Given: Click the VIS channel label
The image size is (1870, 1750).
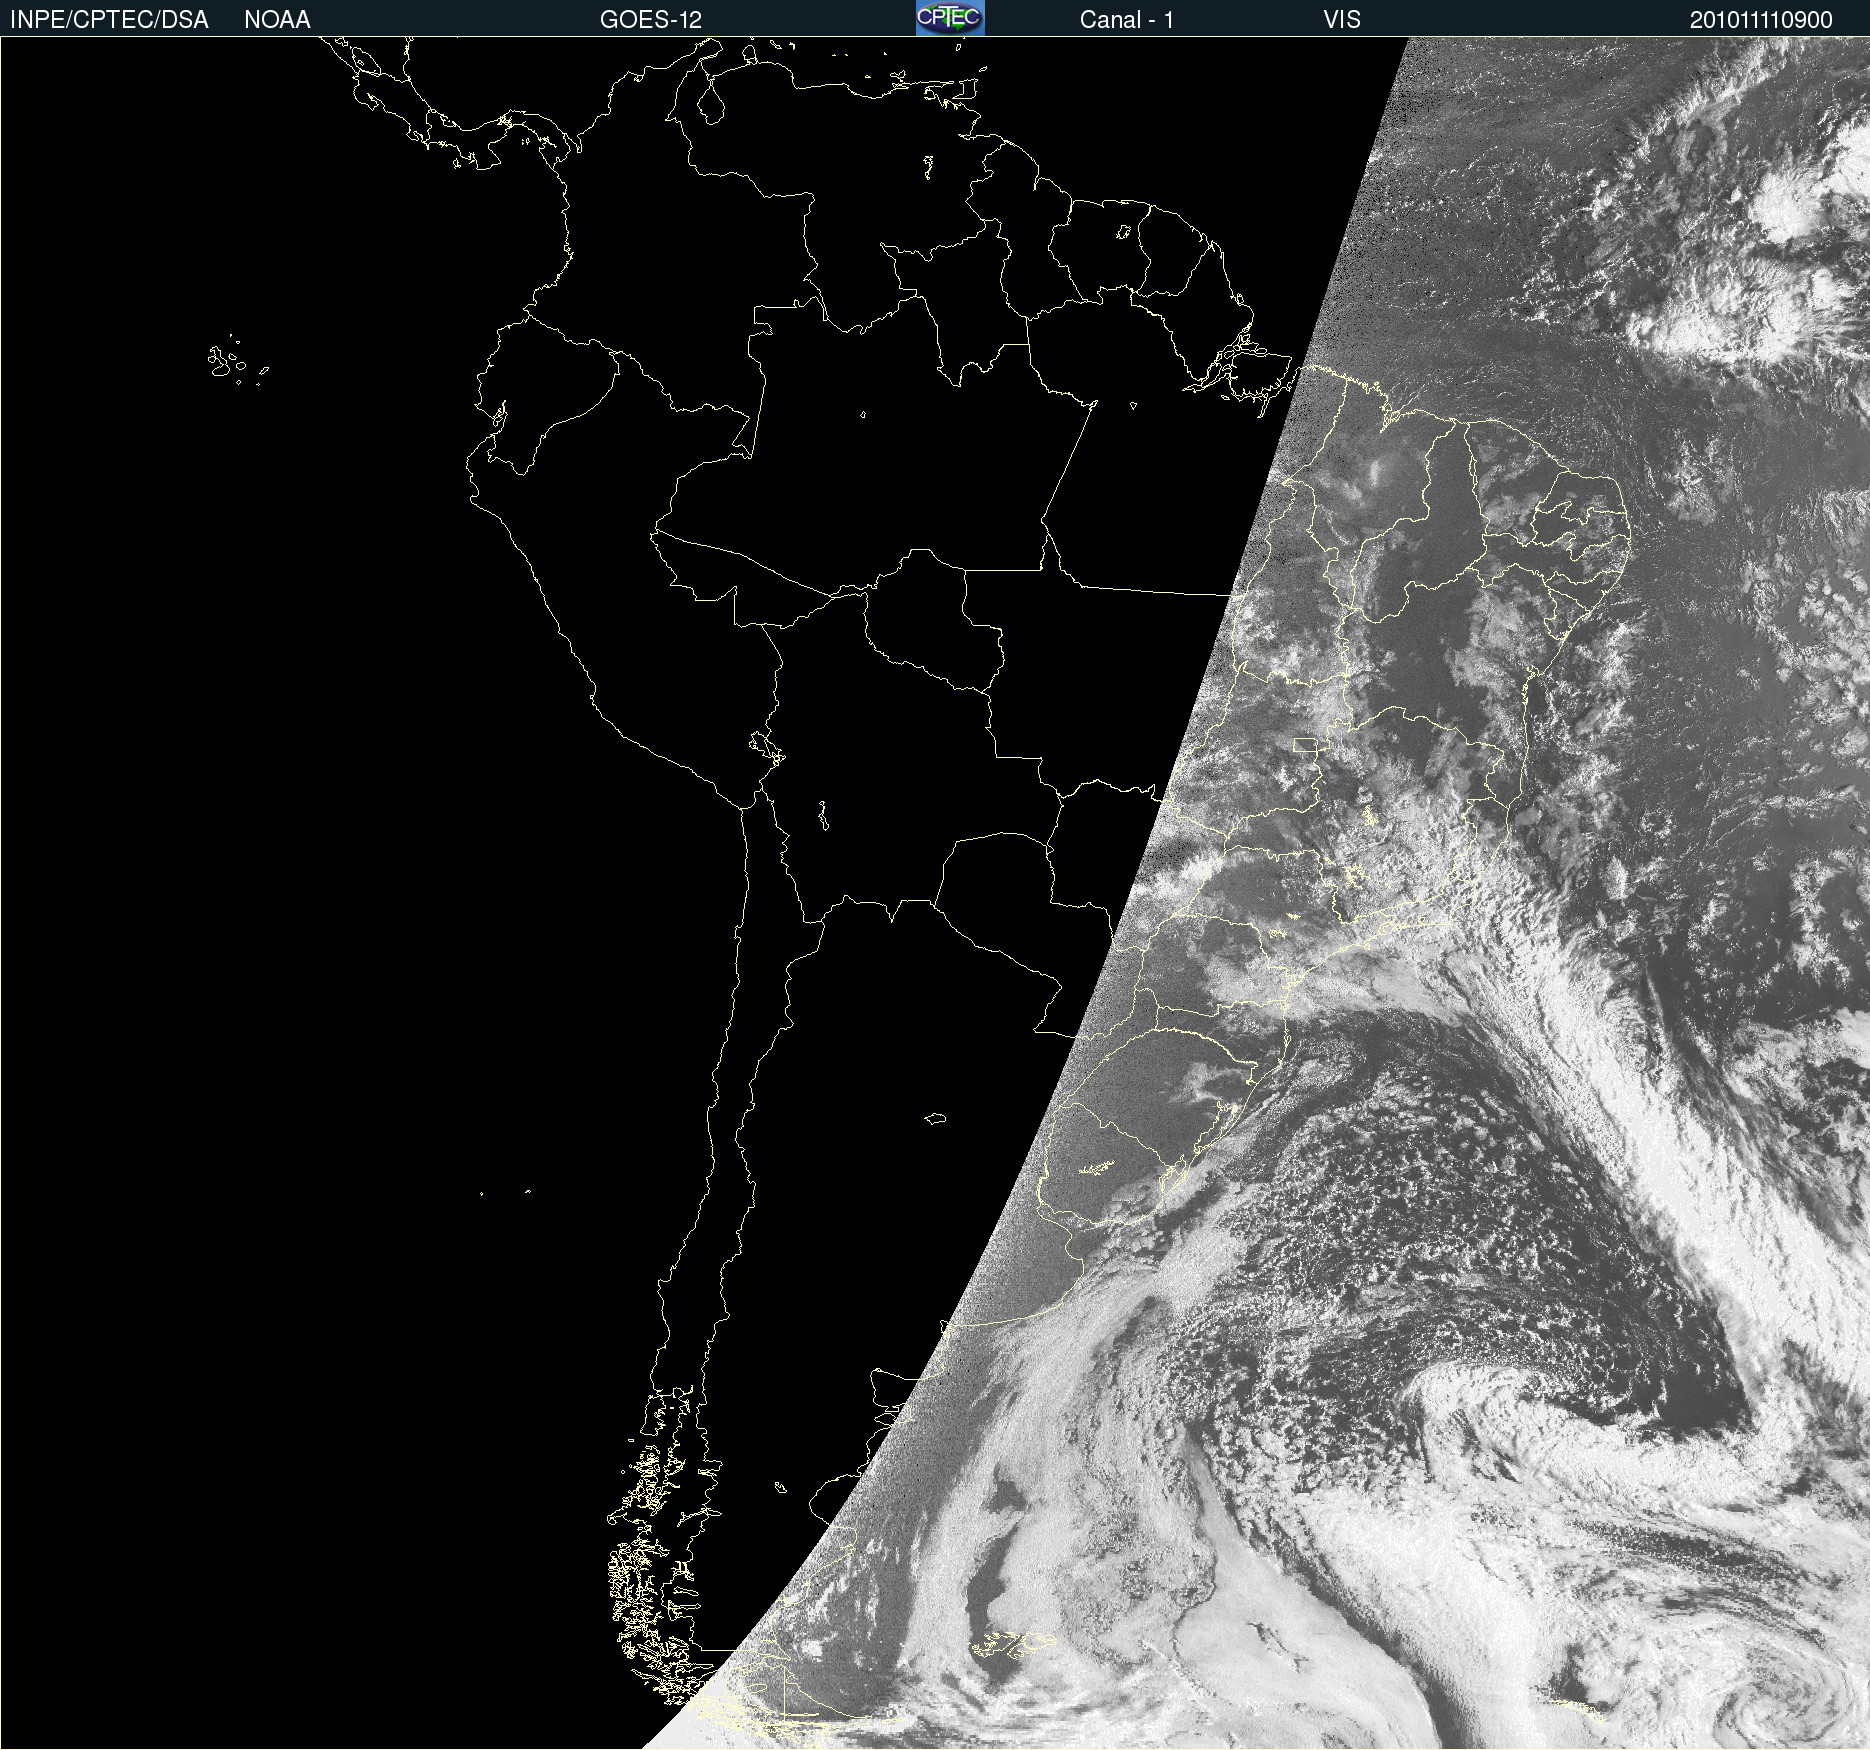Looking at the screenshot, I should (x=1342, y=20).
